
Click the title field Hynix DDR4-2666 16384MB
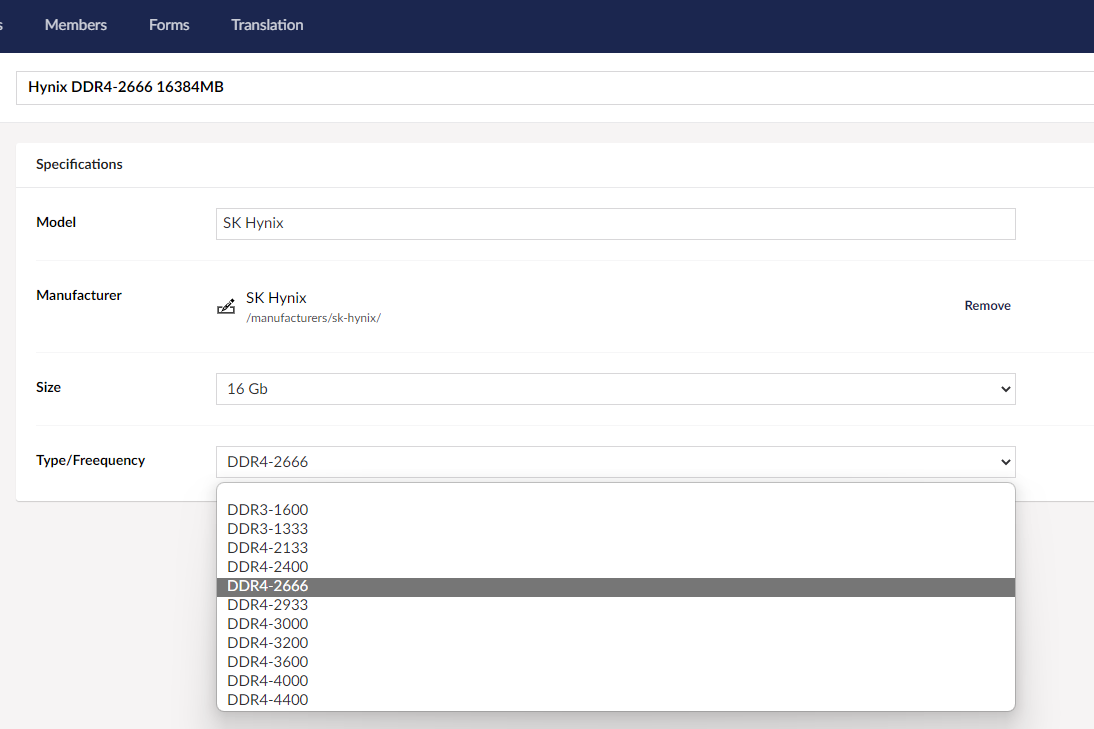point(555,87)
